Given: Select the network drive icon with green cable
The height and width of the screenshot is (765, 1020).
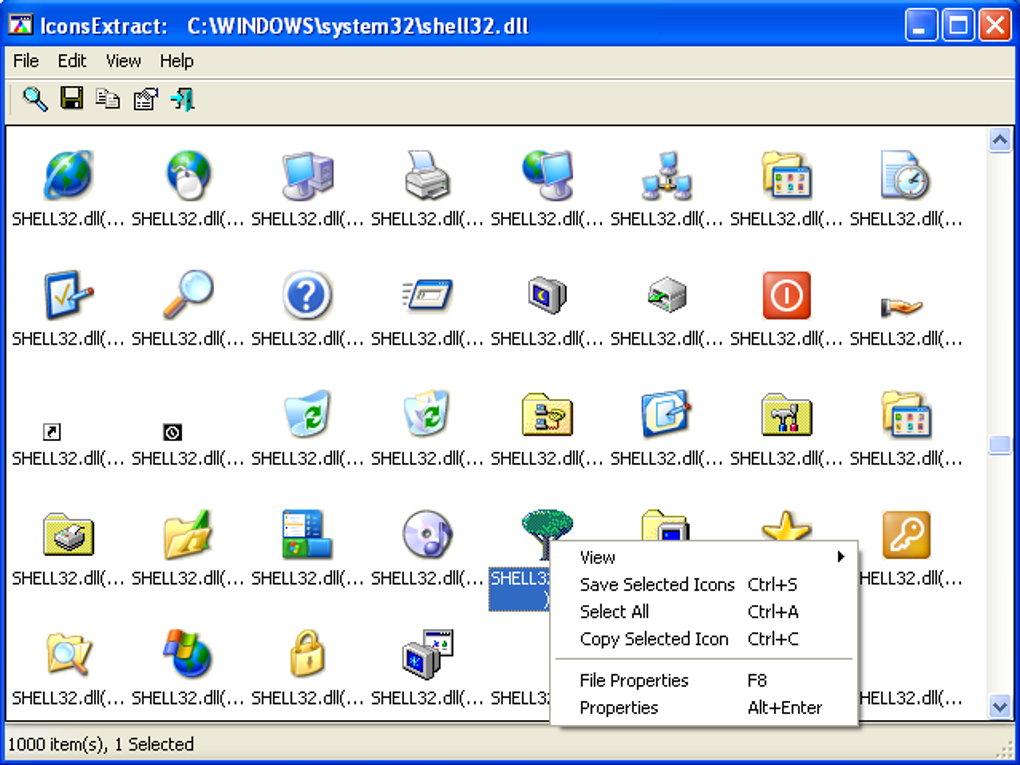Looking at the screenshot, I should tap(667, 295).
